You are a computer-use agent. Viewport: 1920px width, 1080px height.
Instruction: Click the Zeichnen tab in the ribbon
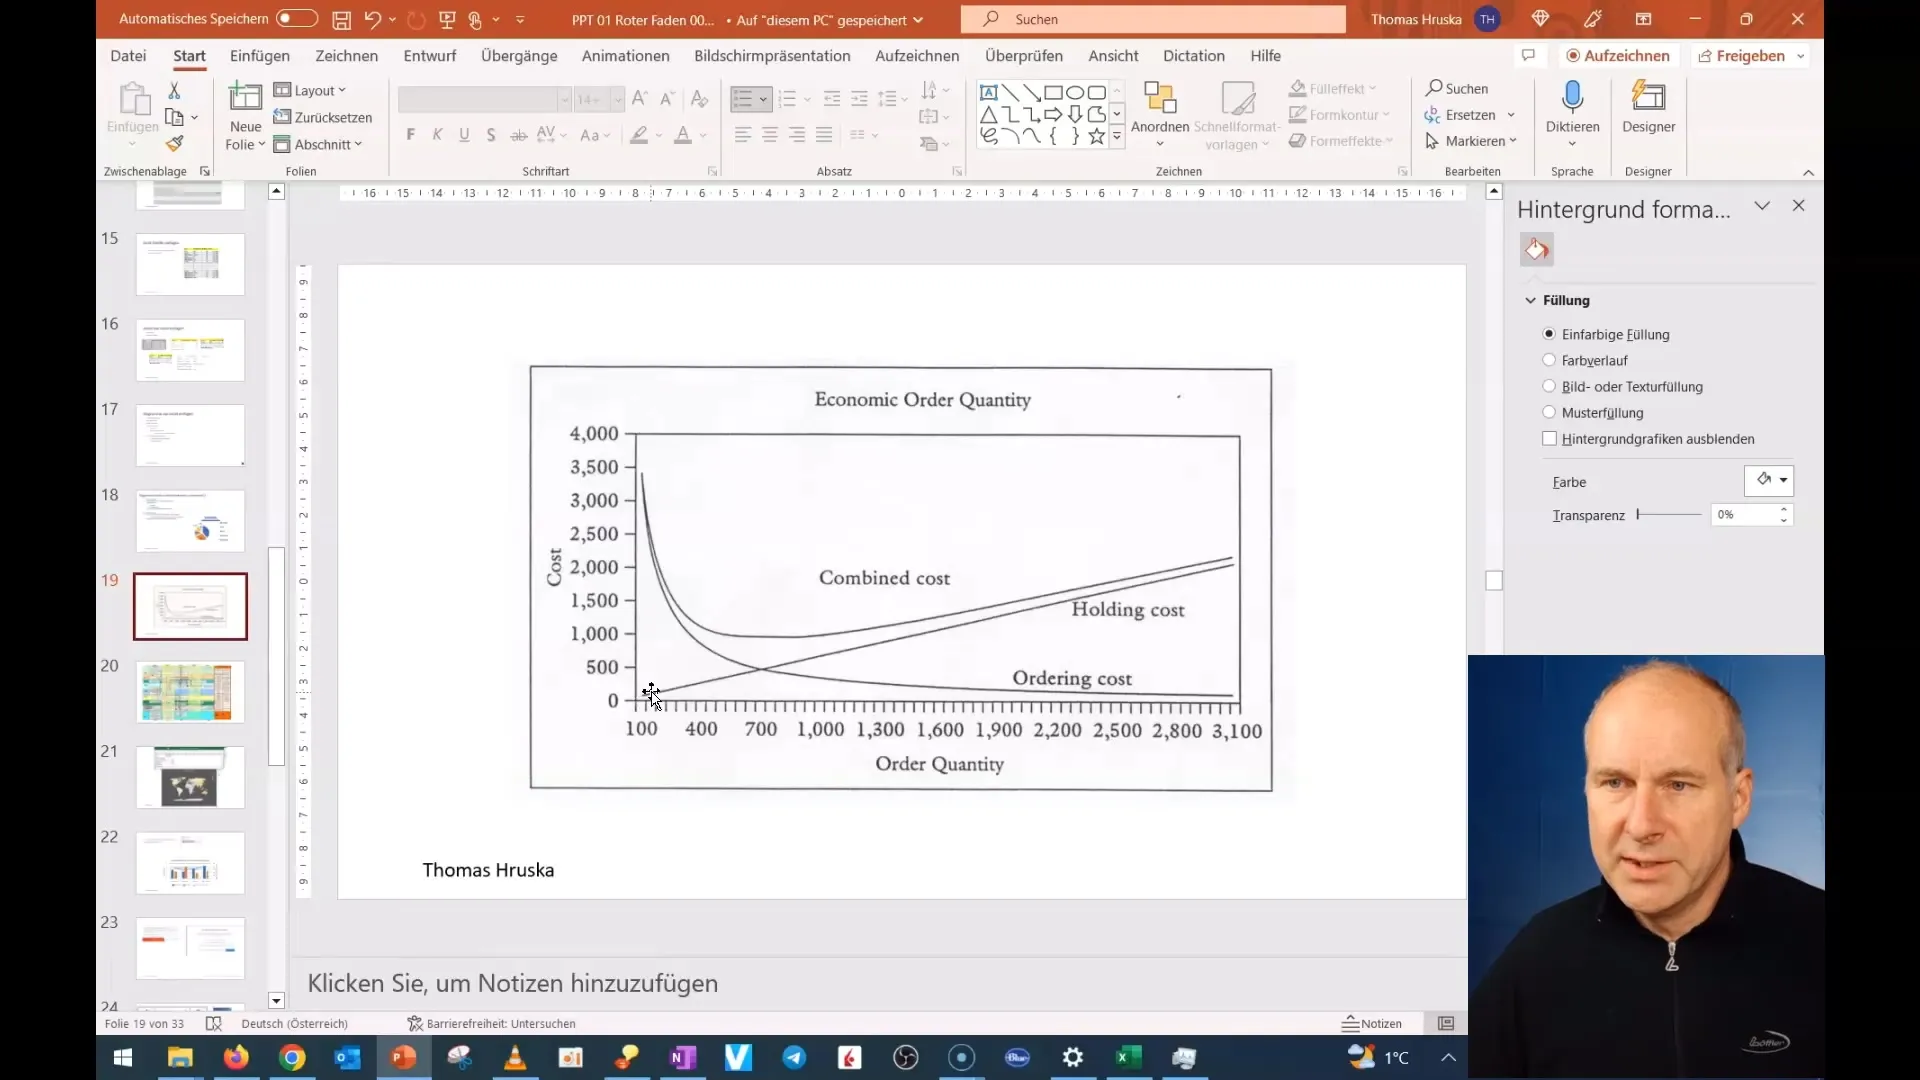345,55
